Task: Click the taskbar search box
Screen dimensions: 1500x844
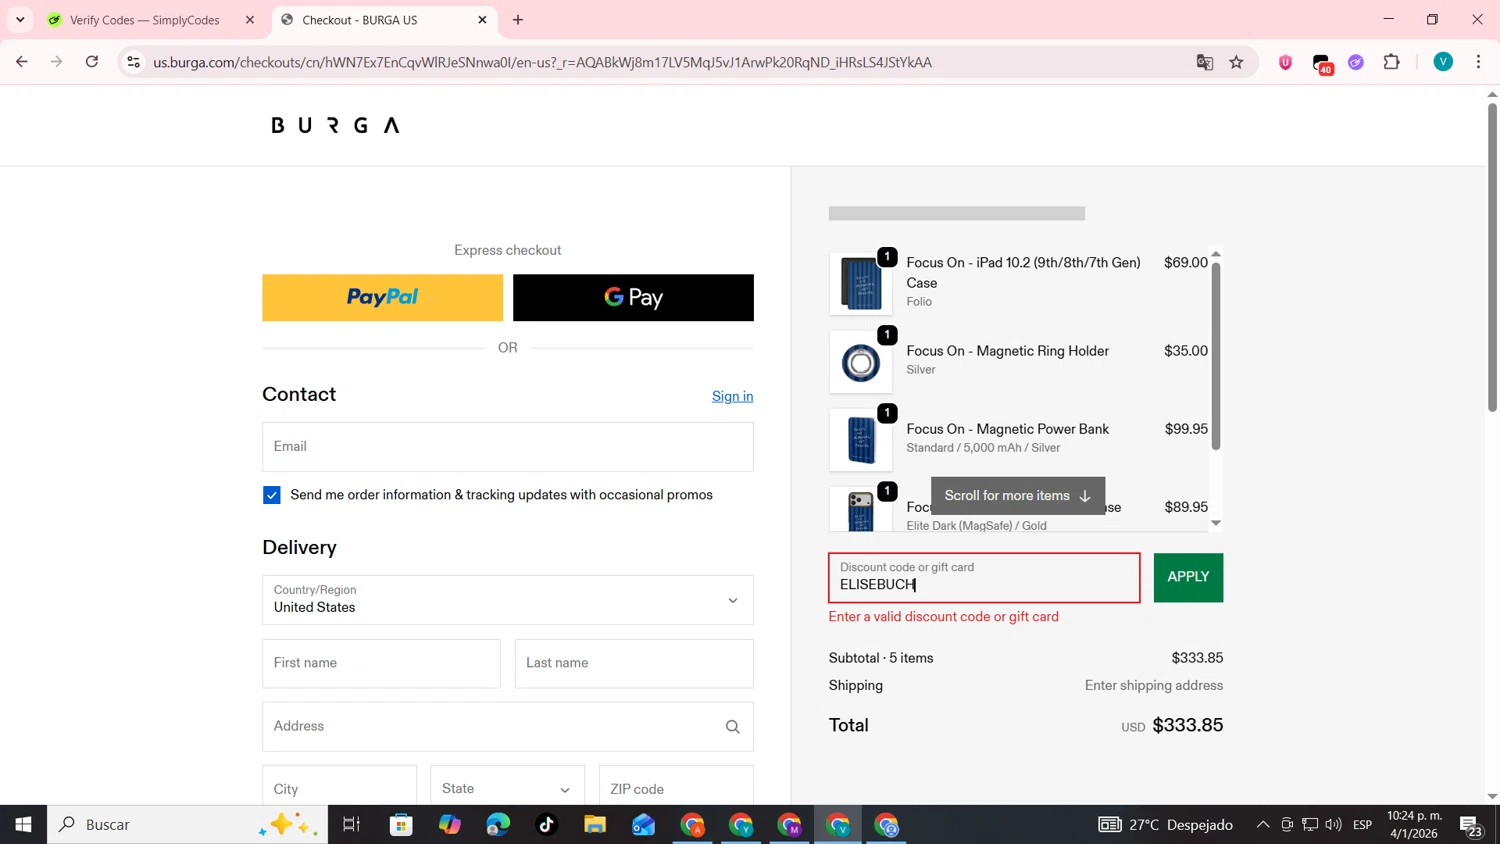Action: (187, 825)
